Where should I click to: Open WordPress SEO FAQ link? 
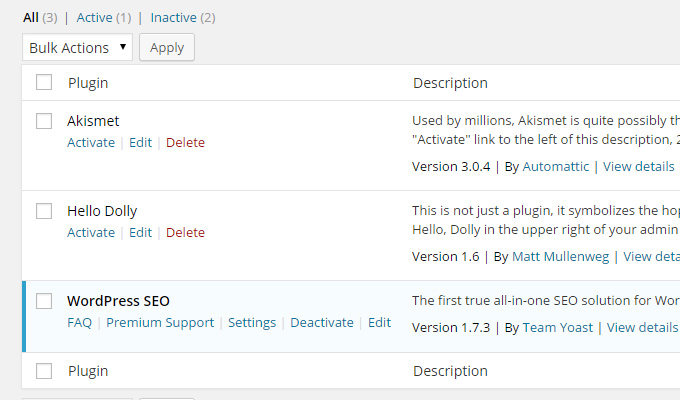point(79,323)
